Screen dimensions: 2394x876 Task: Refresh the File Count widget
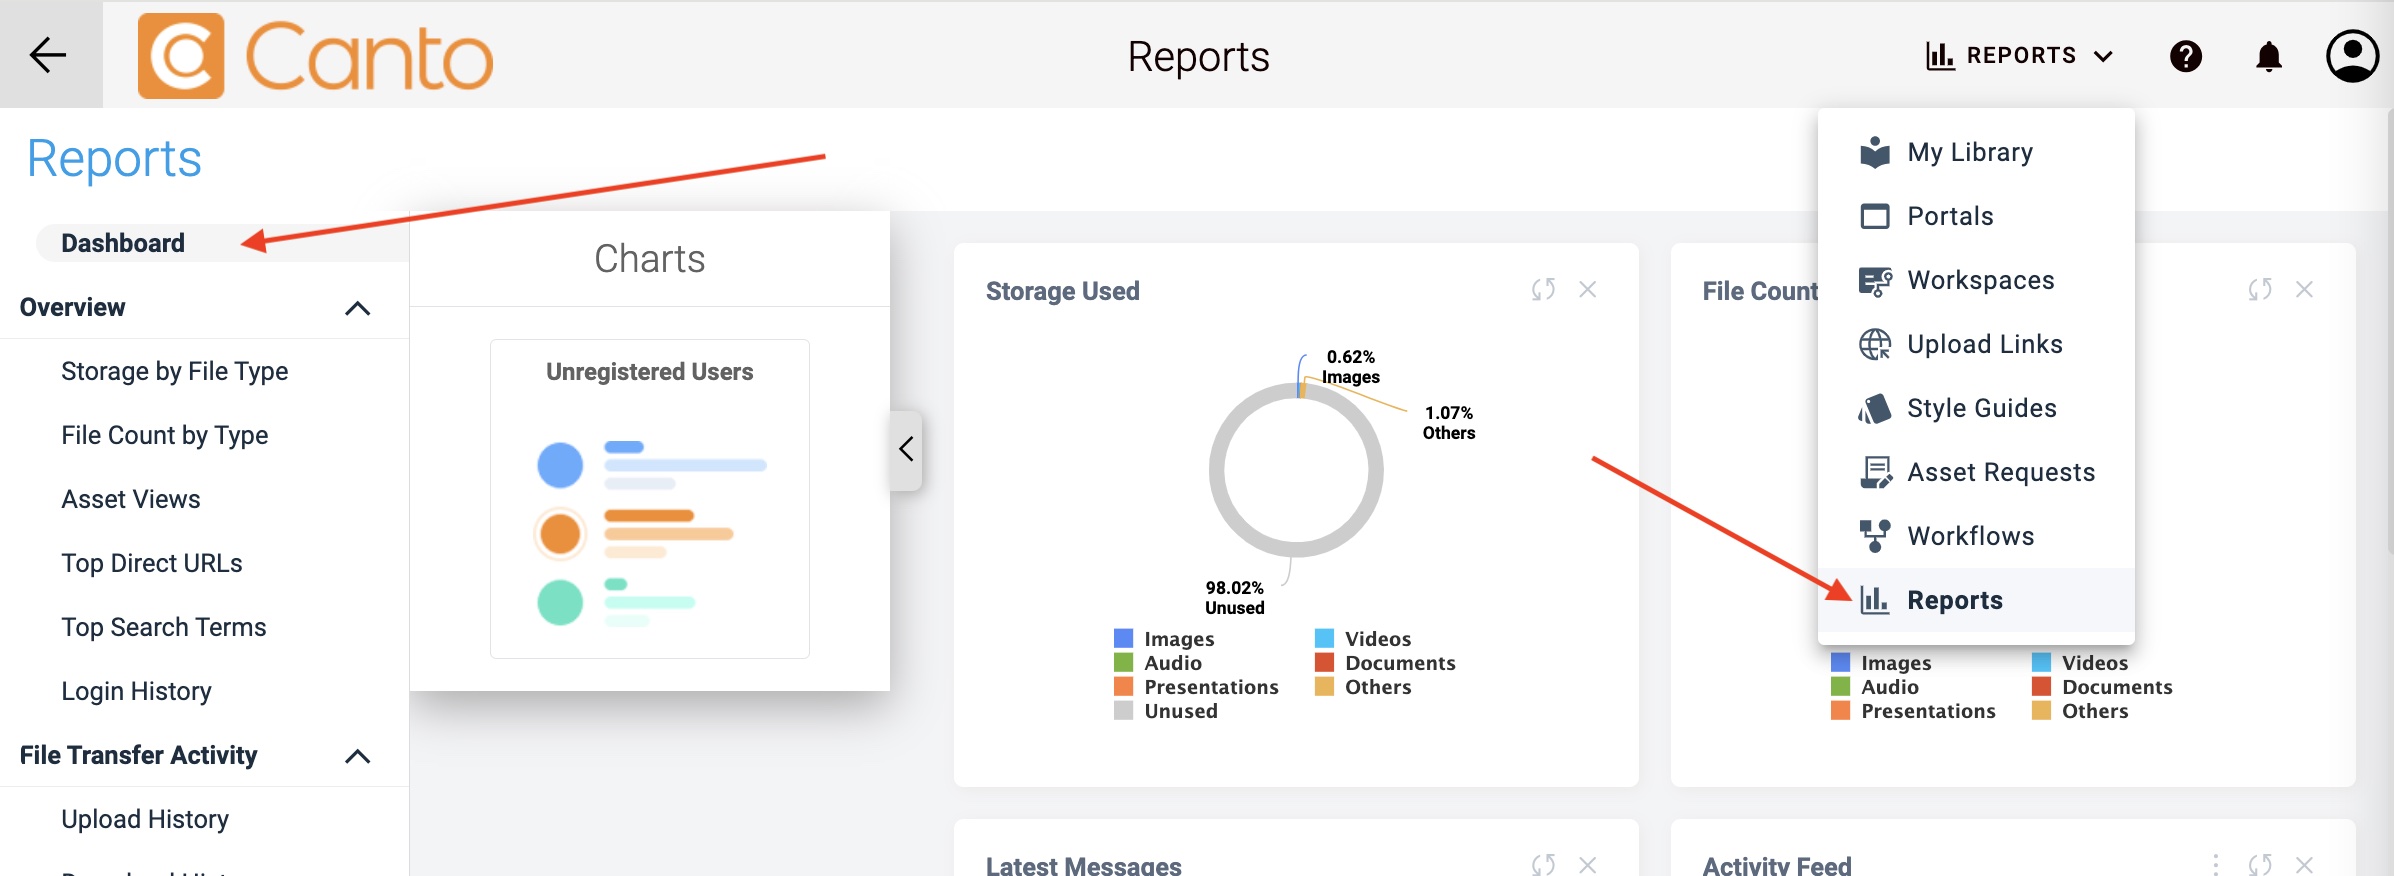click(x=2260, y=290)
